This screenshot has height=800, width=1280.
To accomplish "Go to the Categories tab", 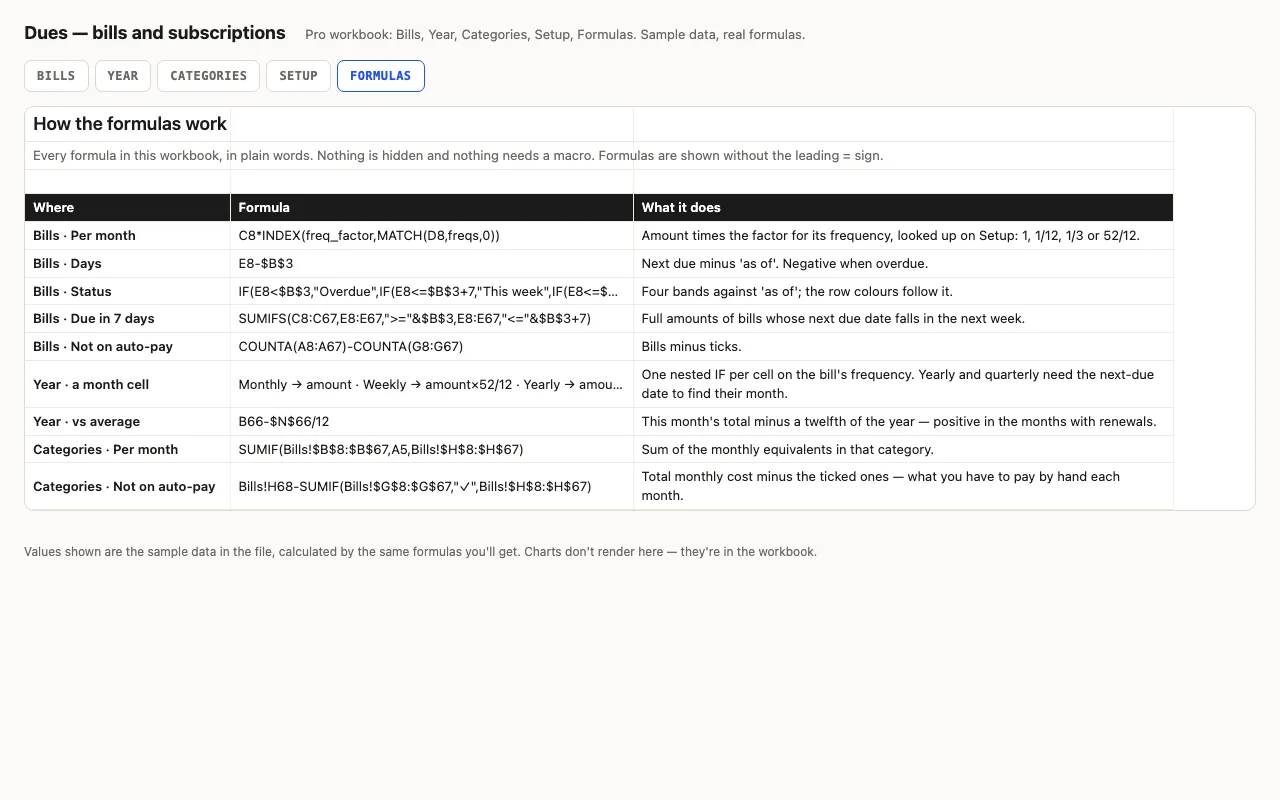I will click(x=208, y=76).
